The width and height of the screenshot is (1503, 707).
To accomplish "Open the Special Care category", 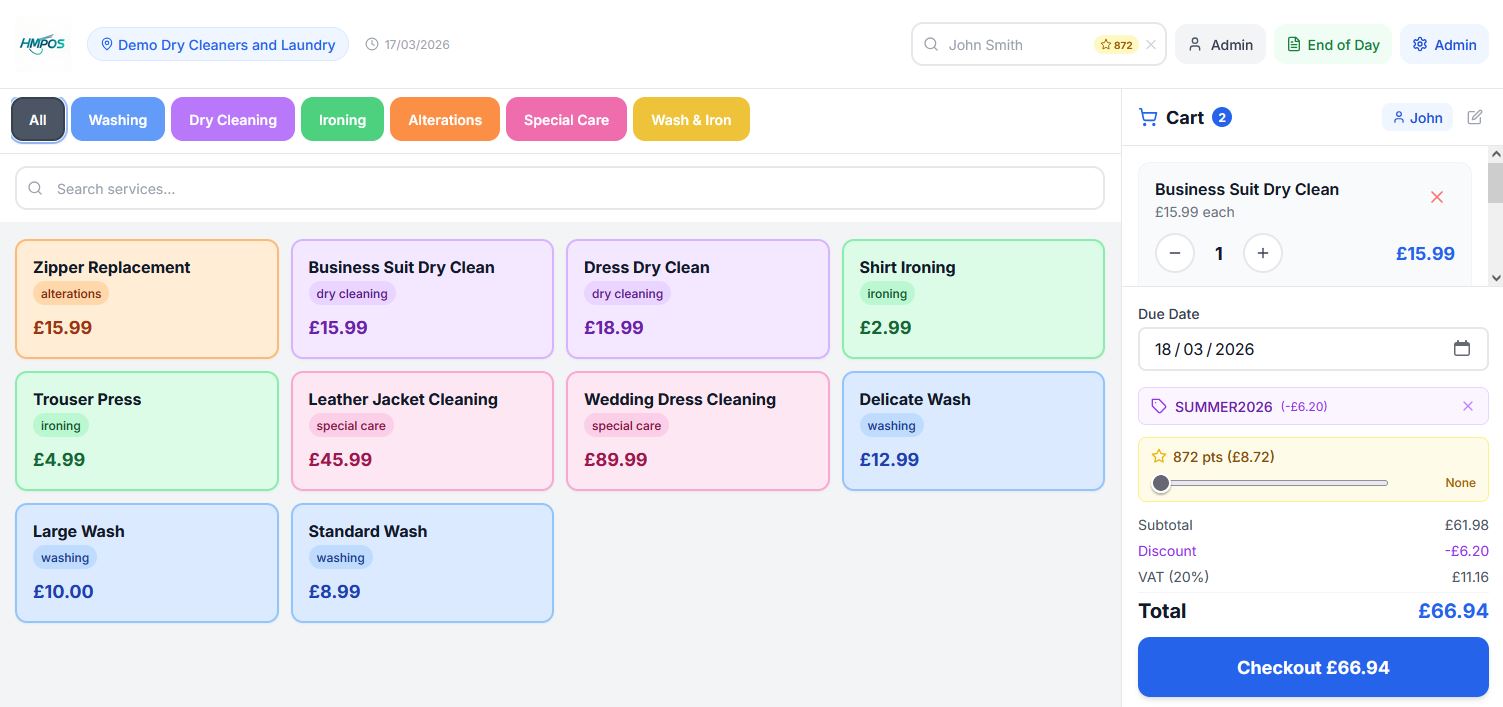I will coord(566,120).
